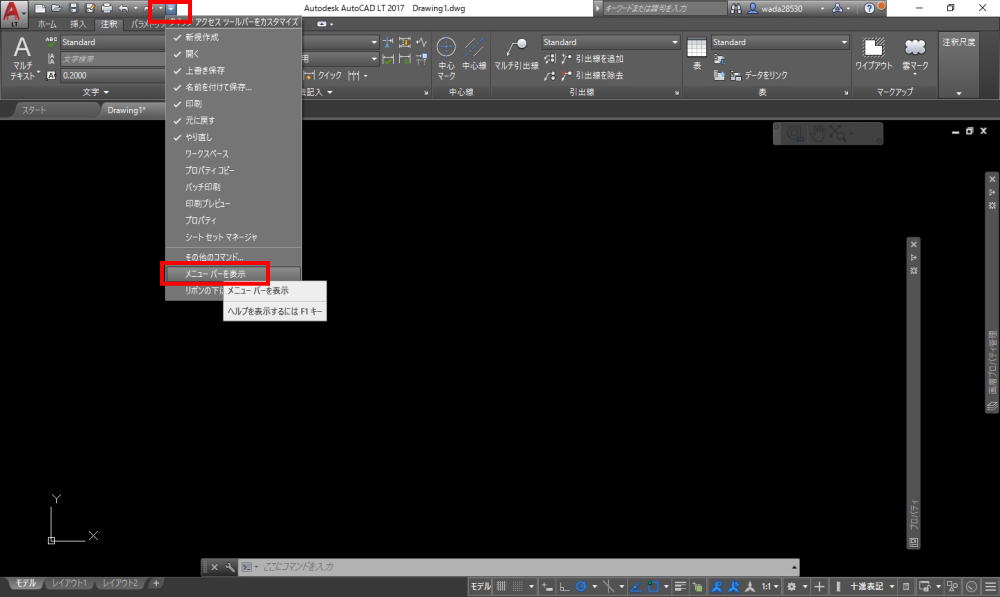This screenshot has width=1000, height=597.
Task: Click the Open file icon in quick access toolbar
Action: click(56, 8)
